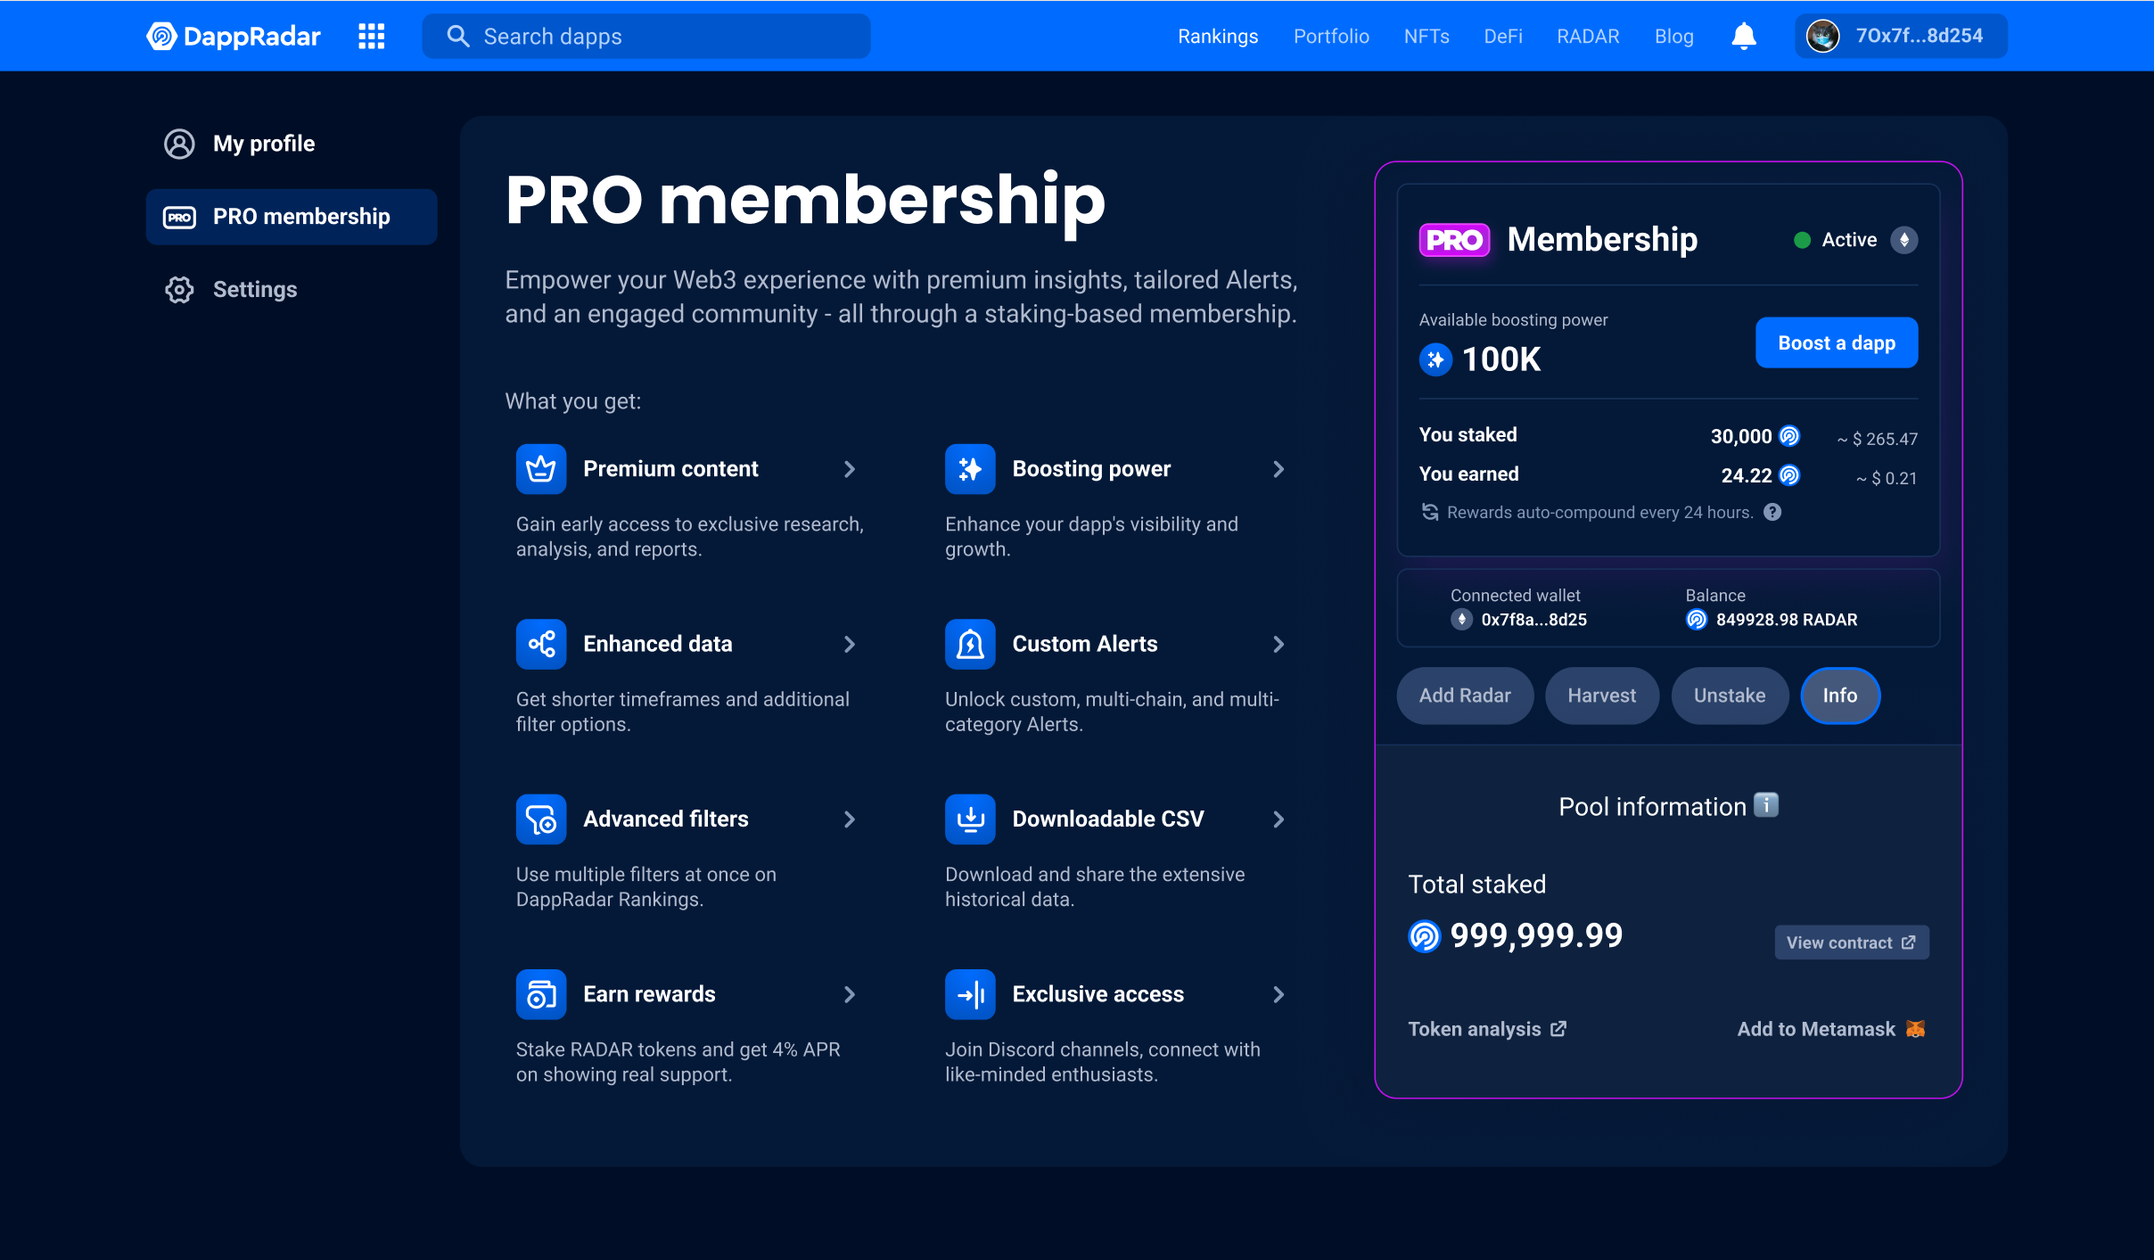Expand Boosting power chevron

(1278, 469)
